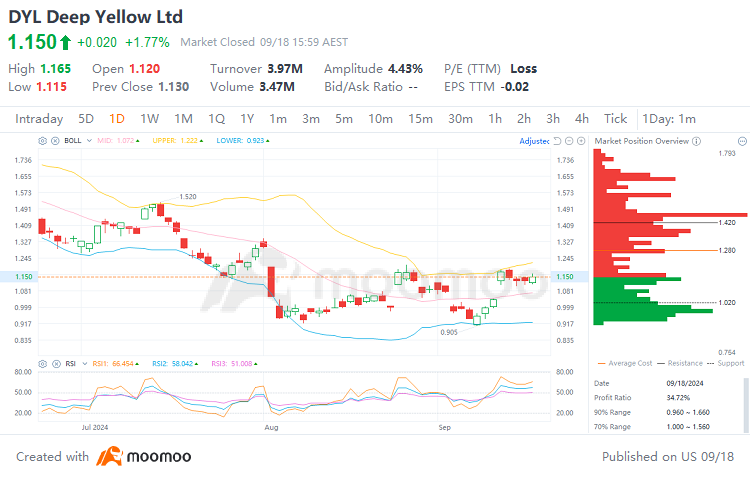Zoom out the chart with minus icon
Screen dimensions: 750x477
[x=569, y=141]
